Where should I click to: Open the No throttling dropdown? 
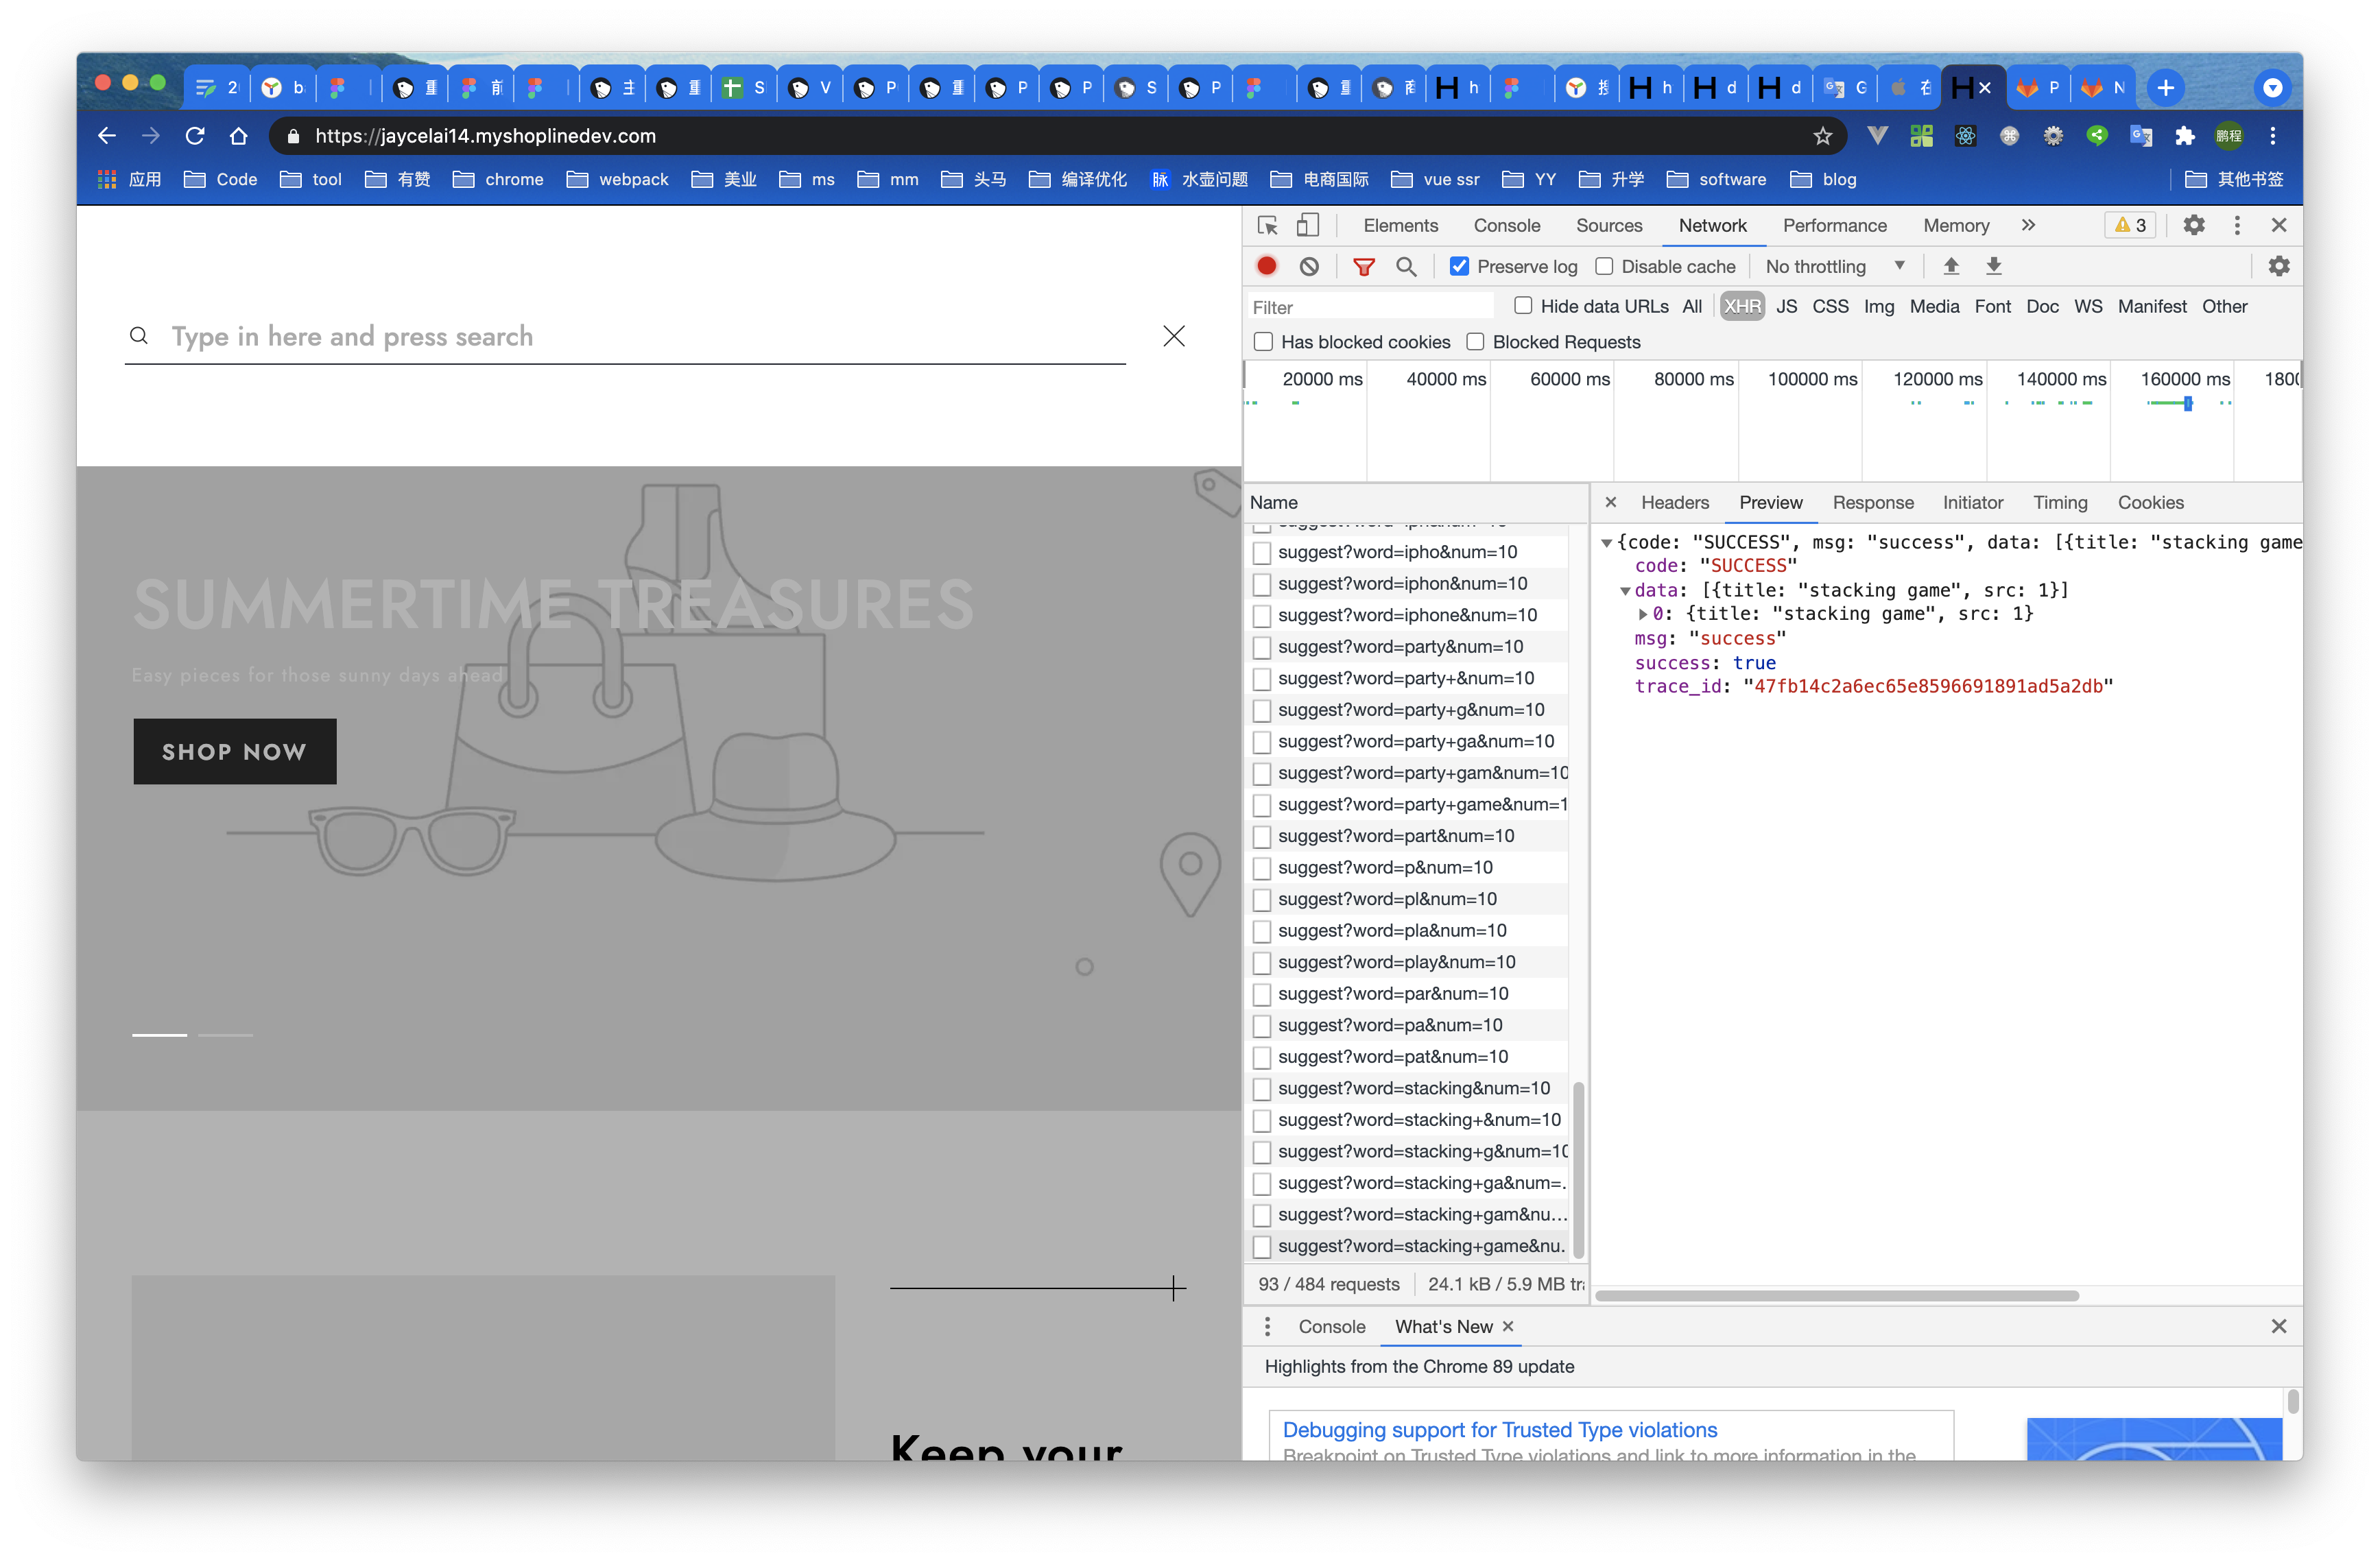coord(1834,266)
